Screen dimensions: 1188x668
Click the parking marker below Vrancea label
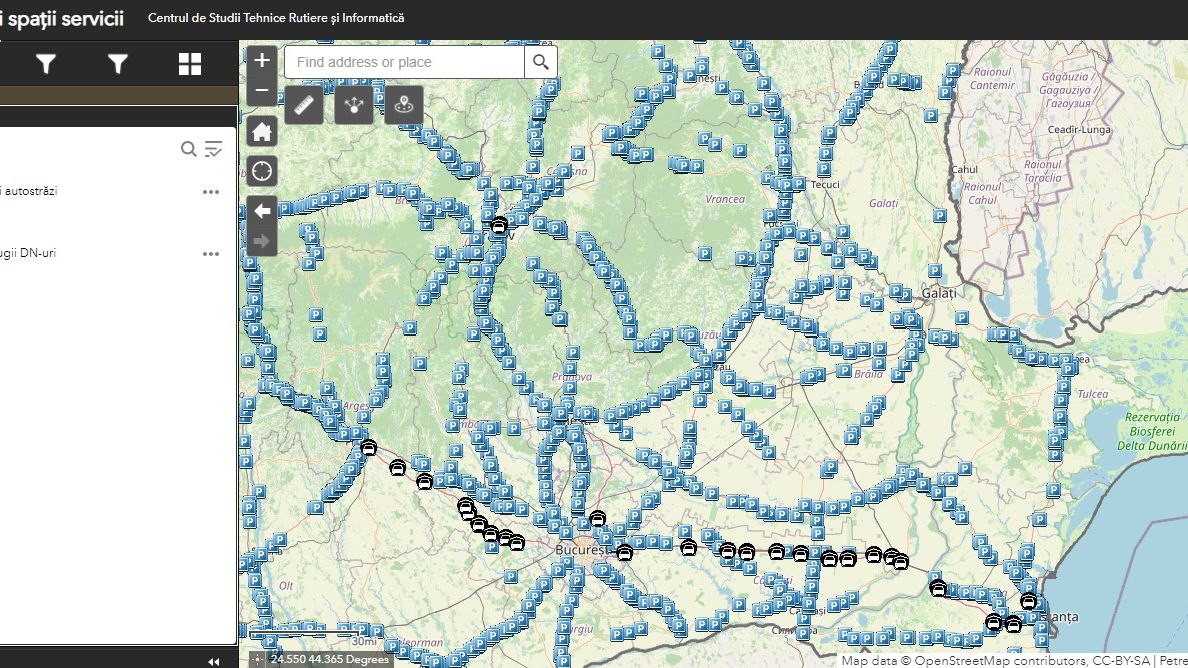pyautogui.click(x=705, y=254)
